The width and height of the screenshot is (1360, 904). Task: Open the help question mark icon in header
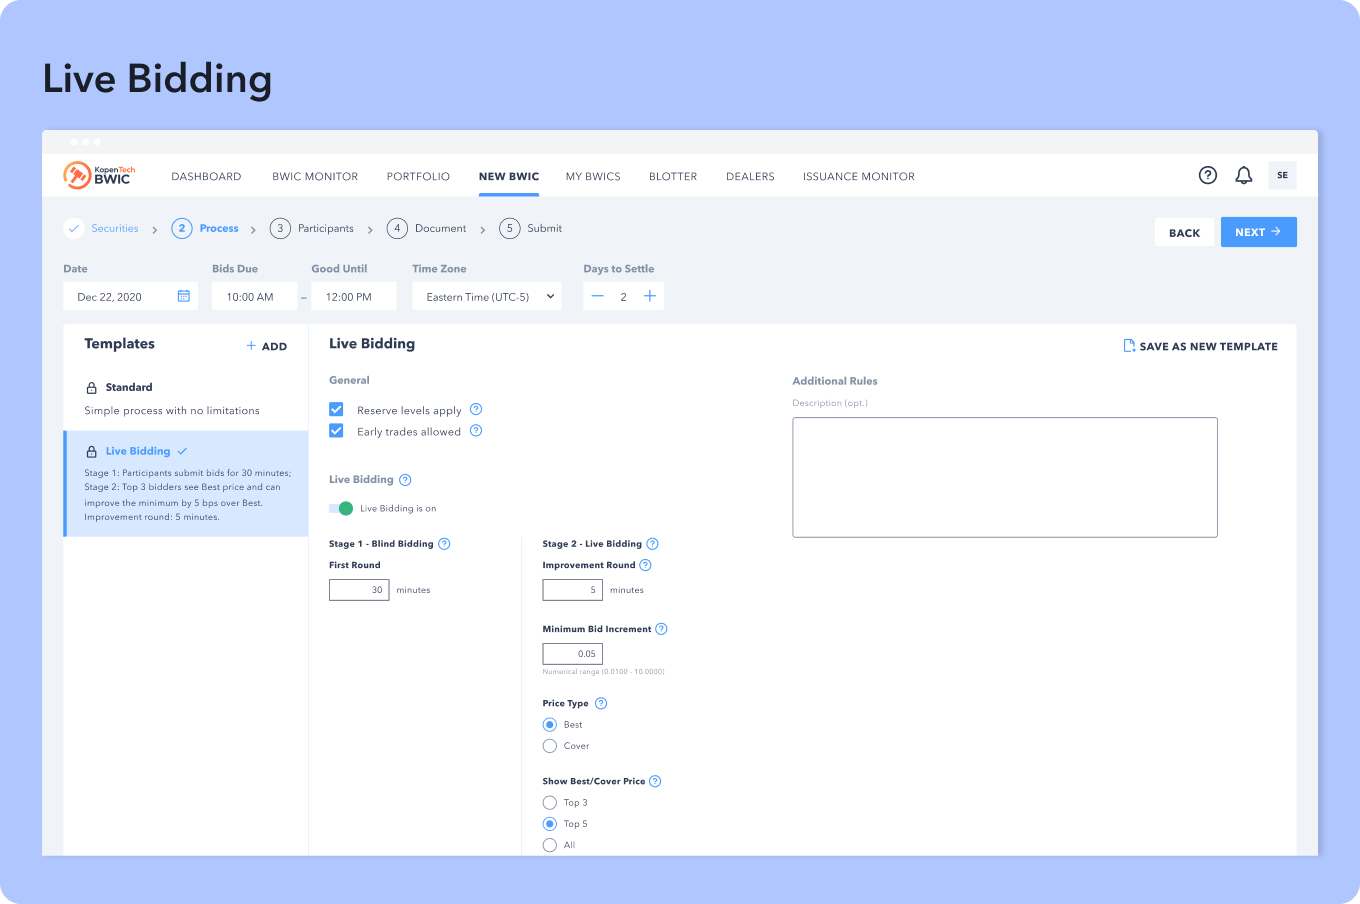[x=1208, y=175]
